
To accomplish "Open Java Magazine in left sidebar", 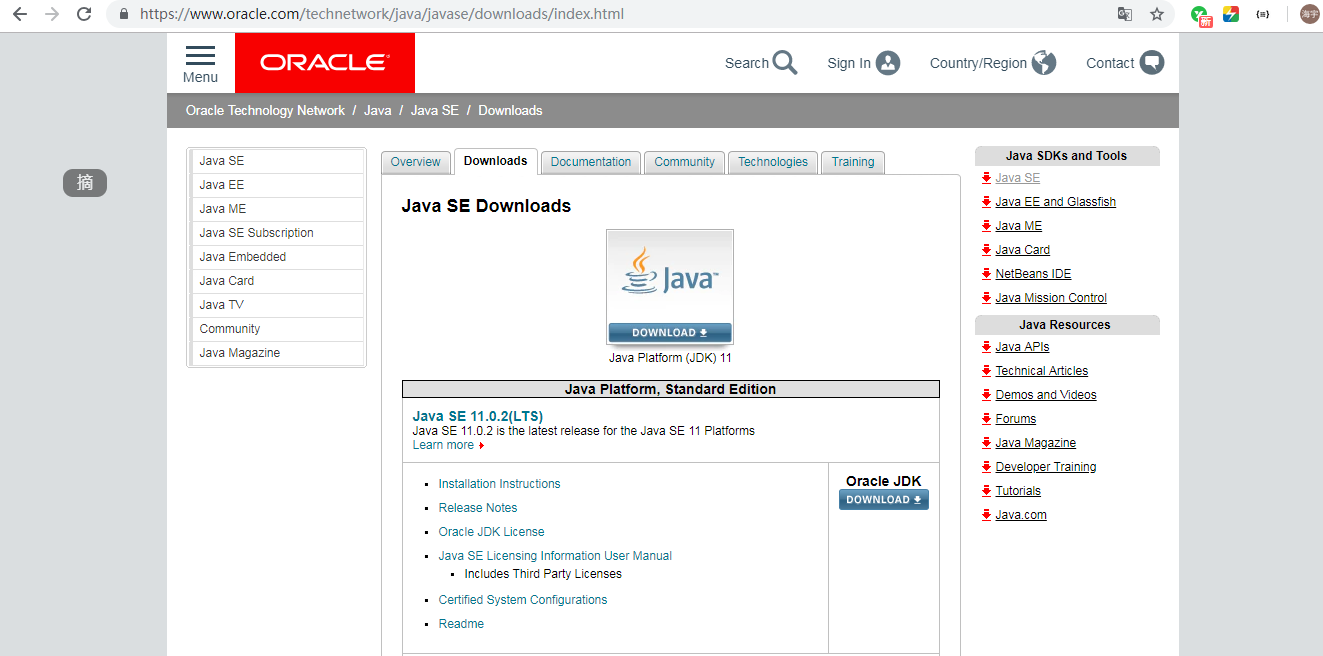I will tap(277, 353).
